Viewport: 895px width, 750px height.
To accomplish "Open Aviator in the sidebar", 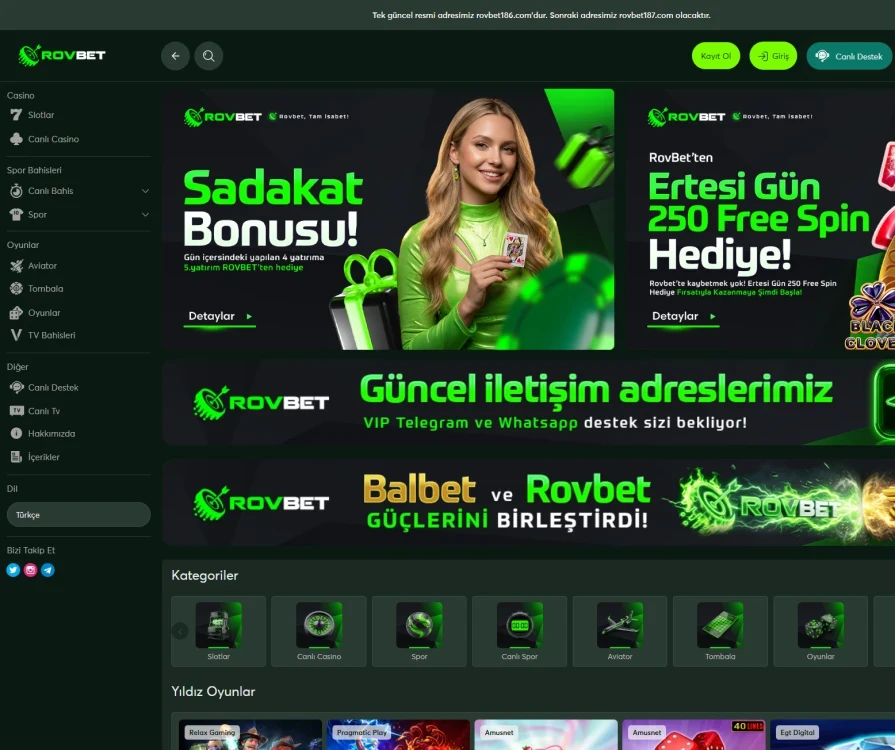I will pyautogui.click(x=42, y=265).
